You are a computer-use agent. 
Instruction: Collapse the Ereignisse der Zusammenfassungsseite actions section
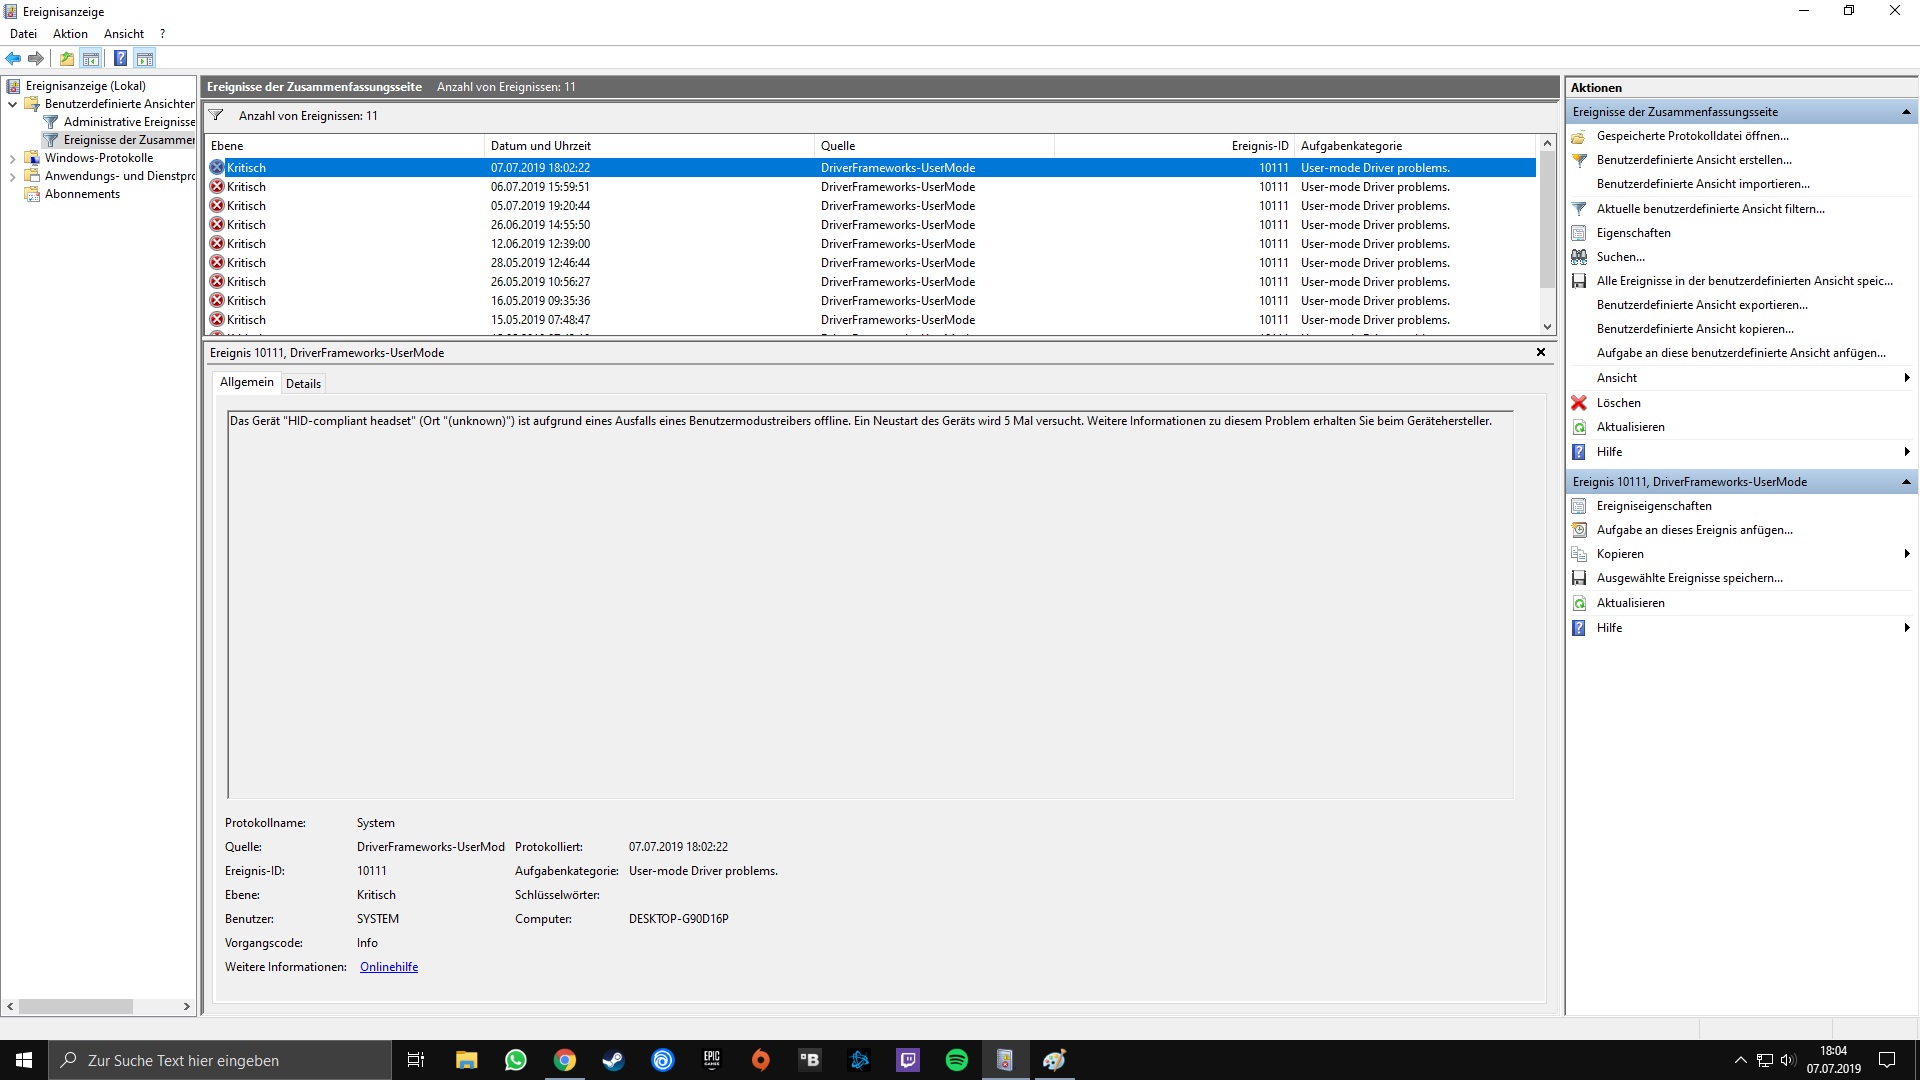click(x=1906, y=112)
